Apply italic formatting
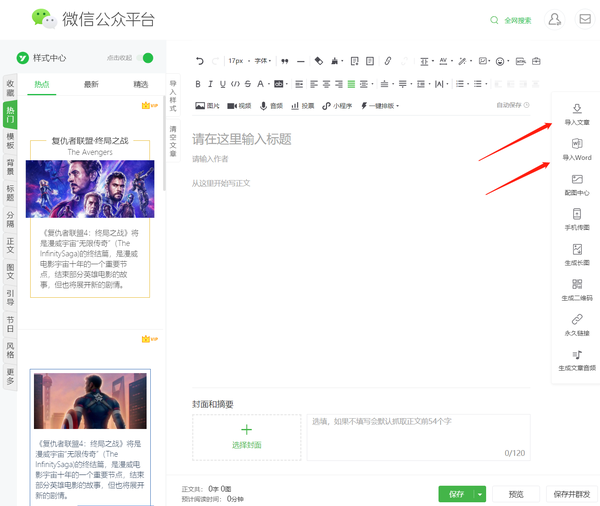The height and width of the screenshot is (506, 600). (210, 84)
